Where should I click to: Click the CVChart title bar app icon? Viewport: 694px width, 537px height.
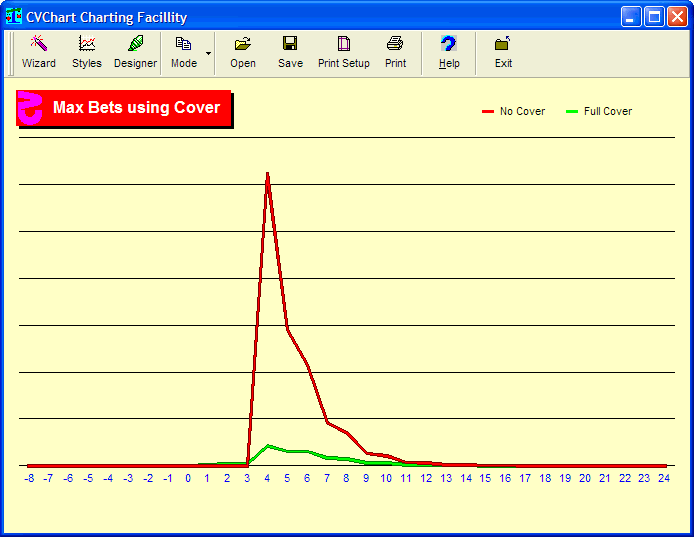pos(14,16)
